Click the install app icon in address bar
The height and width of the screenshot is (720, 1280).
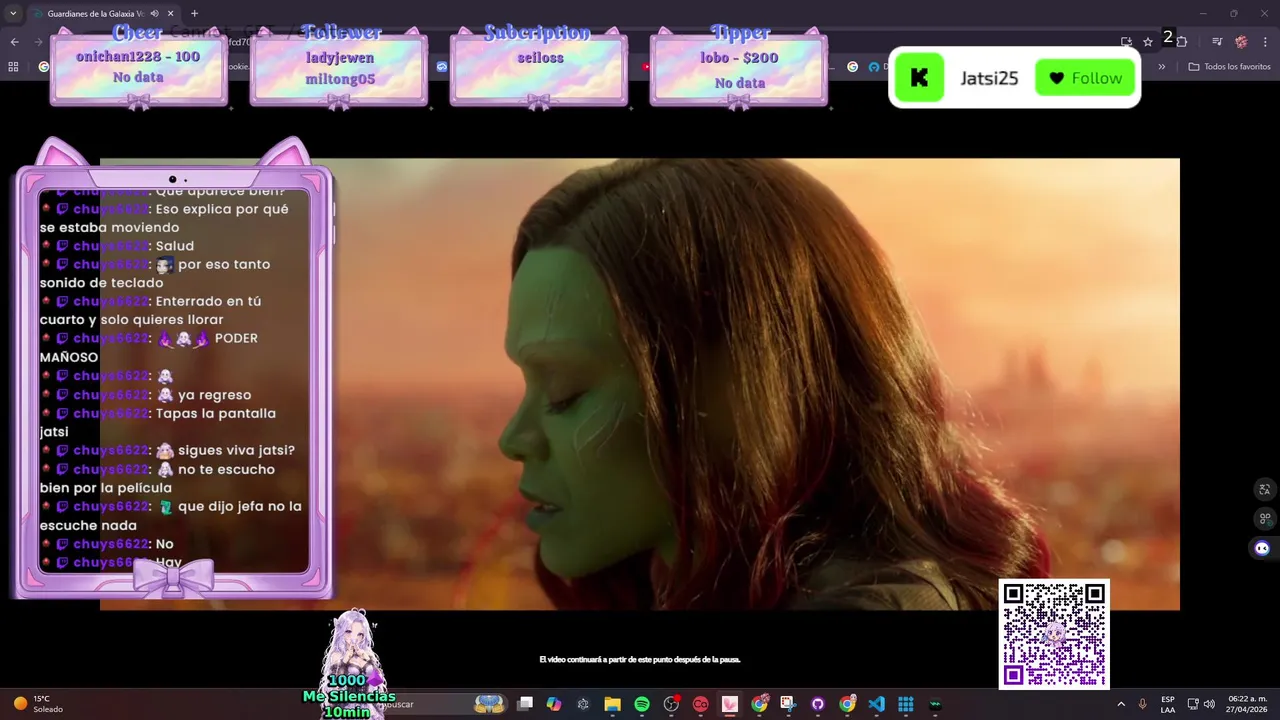pyautogui.click(x=1126, y=42)
